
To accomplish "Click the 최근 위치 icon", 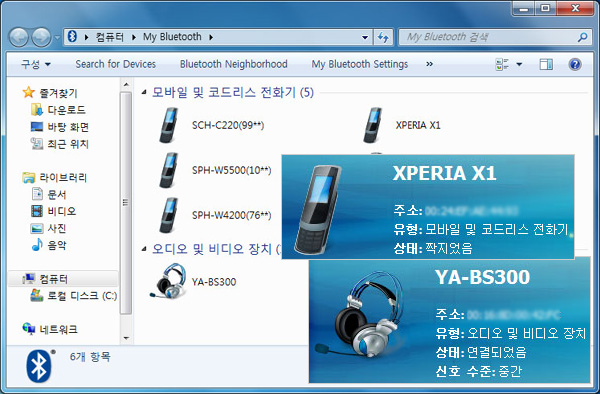I will pyautogui.click(x=37, y=144).
